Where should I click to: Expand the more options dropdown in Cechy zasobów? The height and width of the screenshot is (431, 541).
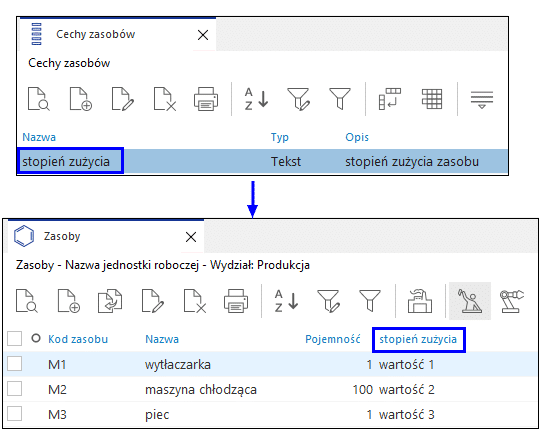pos(482,100)
